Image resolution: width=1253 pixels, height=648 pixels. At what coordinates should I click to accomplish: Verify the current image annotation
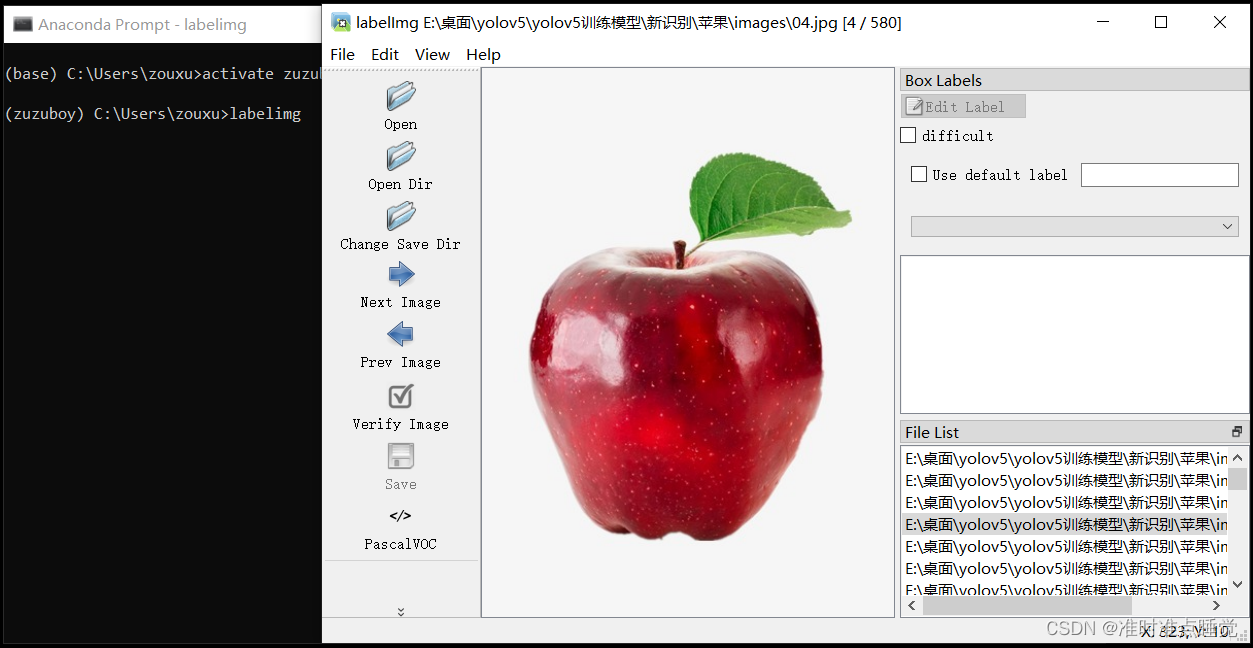(400, 396)
